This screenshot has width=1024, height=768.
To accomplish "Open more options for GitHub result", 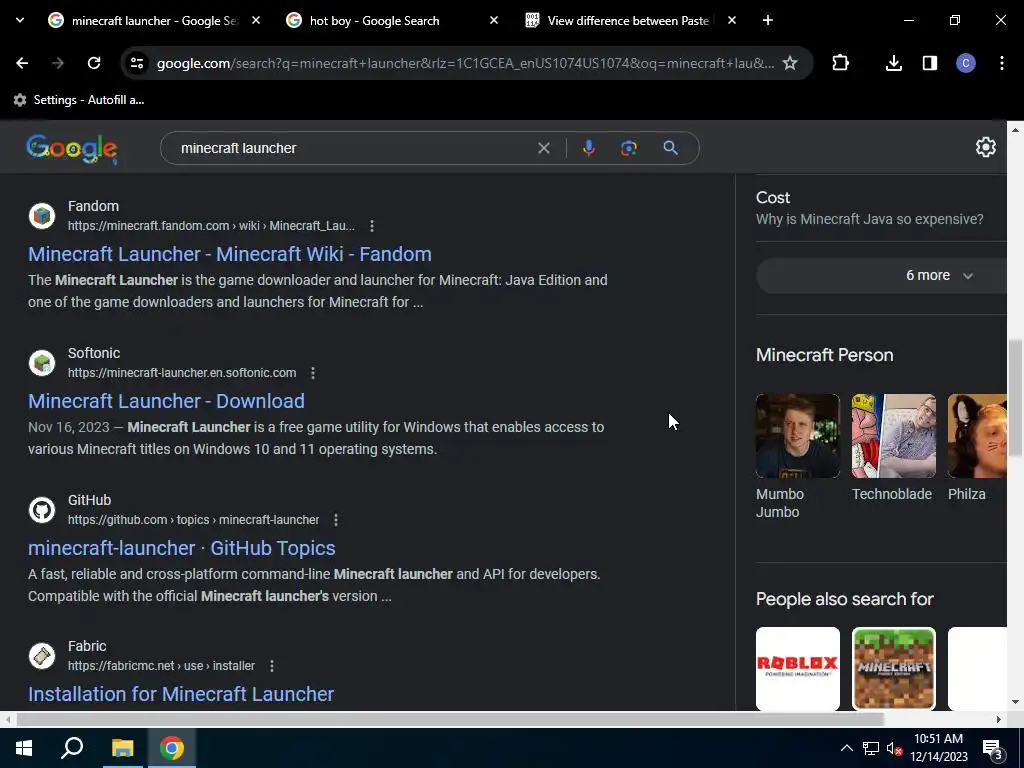I will point(336,520).
